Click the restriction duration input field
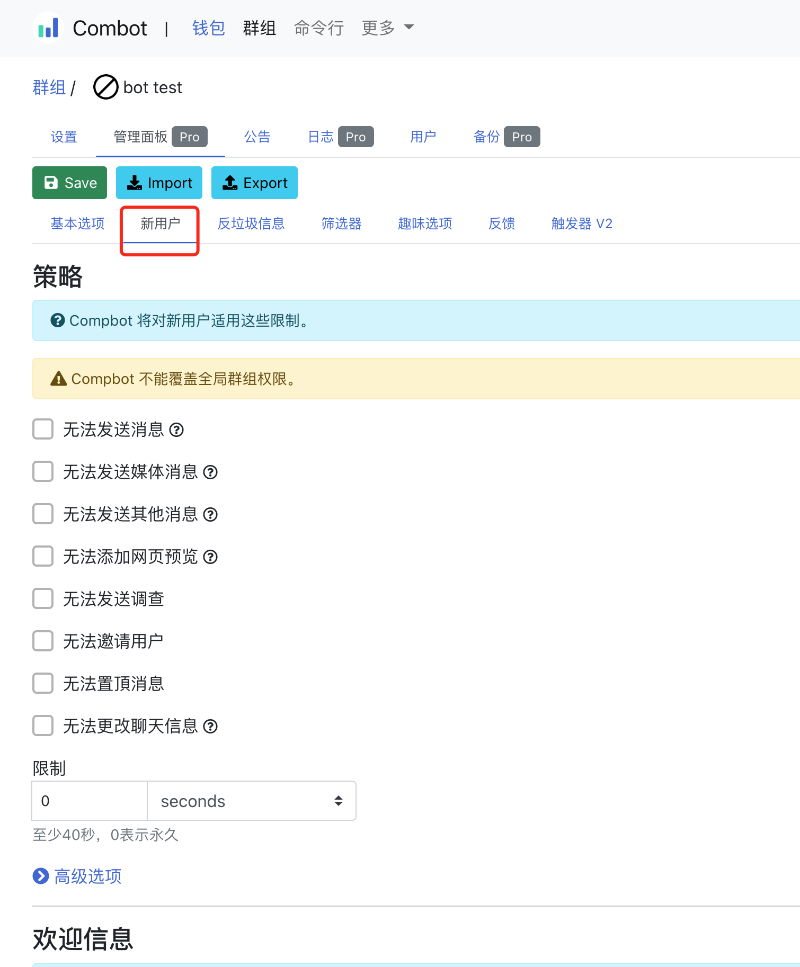Image resolution: width=800 pixels, height=967 pixels. point(88,801)
